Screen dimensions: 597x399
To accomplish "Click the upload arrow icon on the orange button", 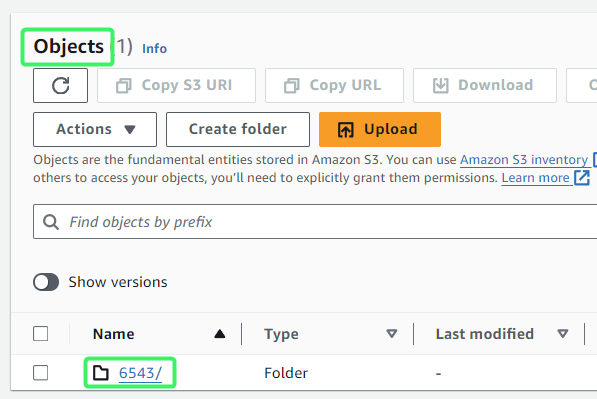I will [x=346, y=129].
